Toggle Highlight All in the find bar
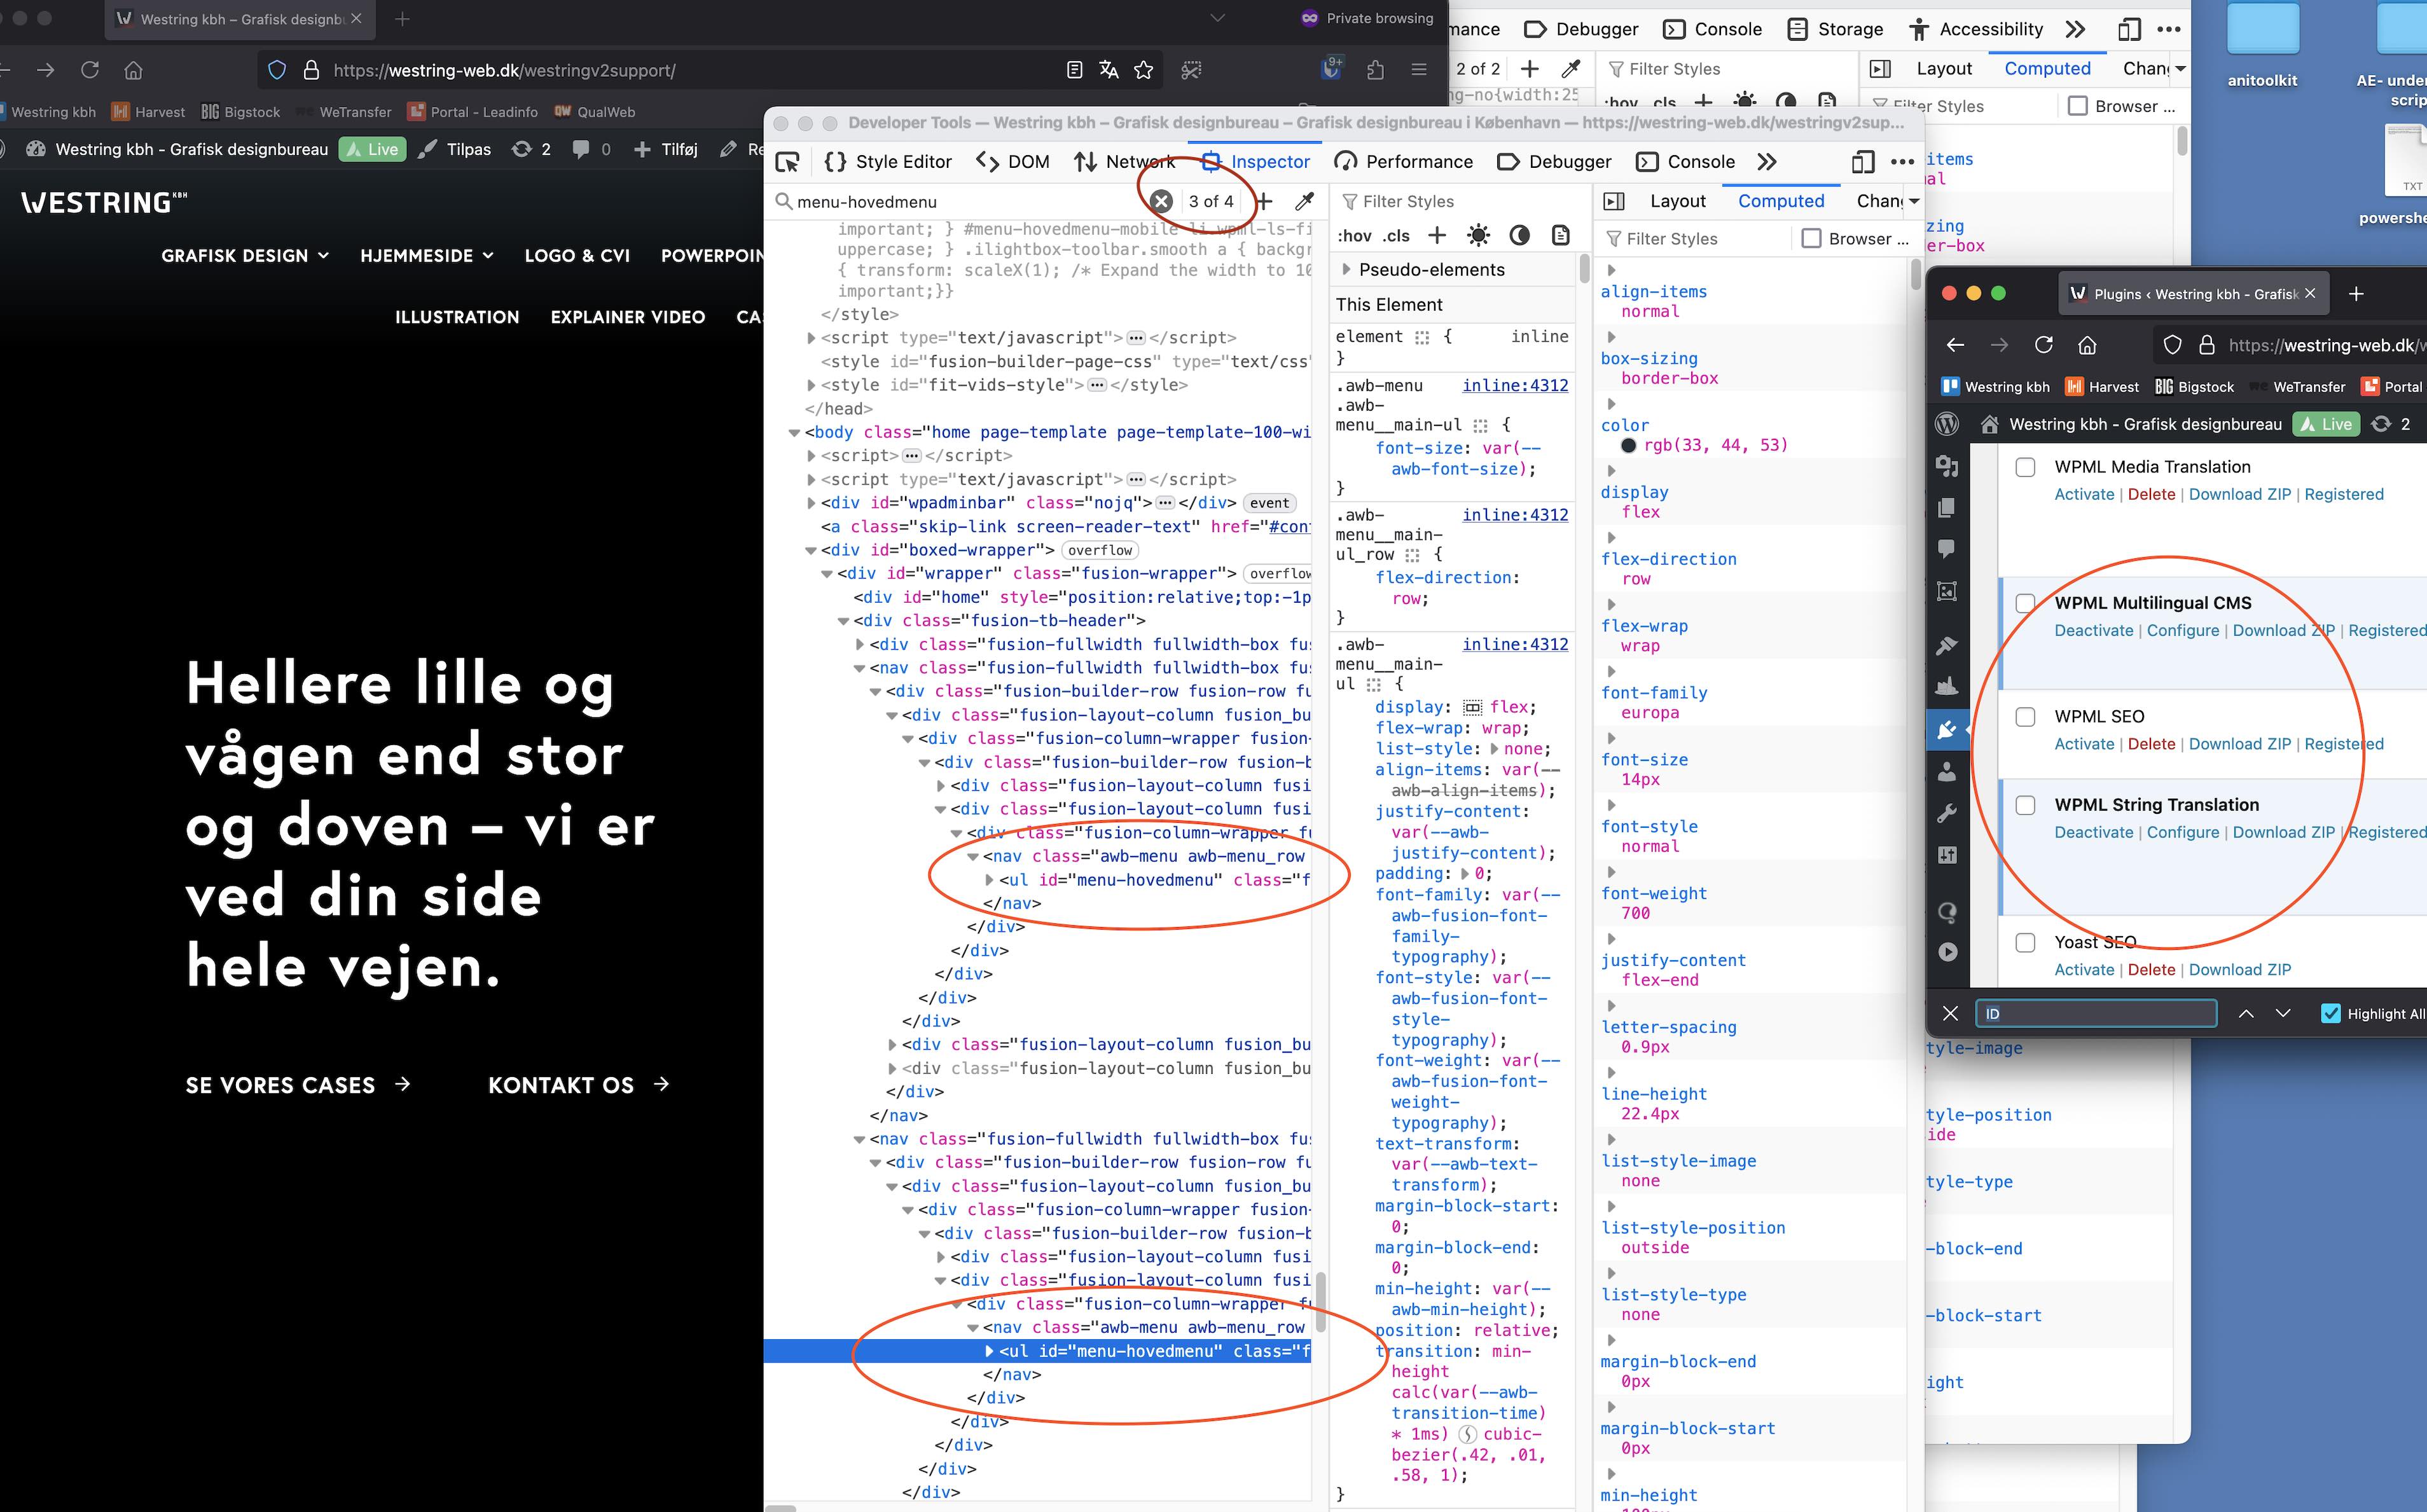The image size is (2427, 1512). click(x=2330, y=1013)
